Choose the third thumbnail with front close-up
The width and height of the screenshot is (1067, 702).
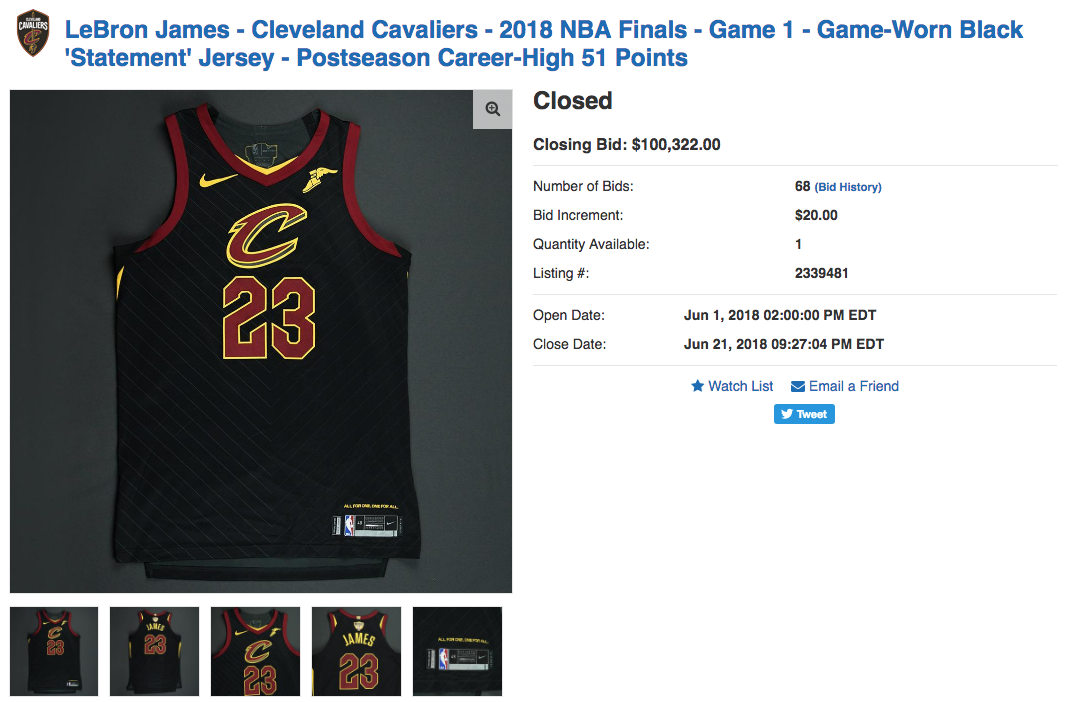click(x=255, y=651)
